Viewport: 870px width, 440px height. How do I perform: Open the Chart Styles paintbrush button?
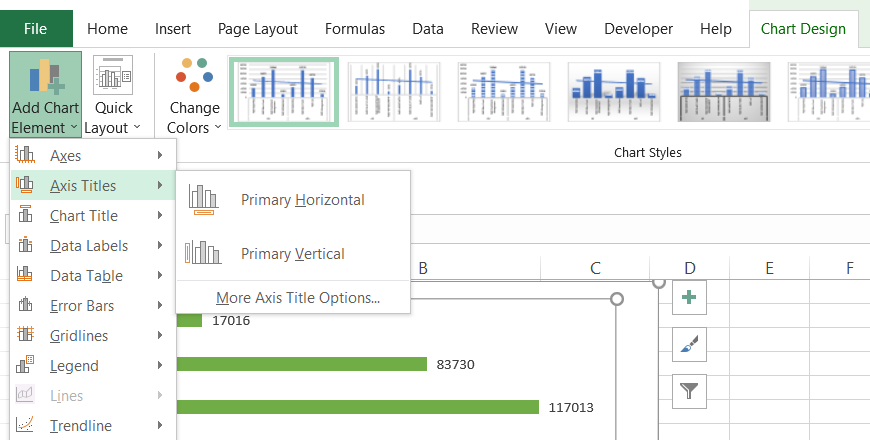click(689, 344)
